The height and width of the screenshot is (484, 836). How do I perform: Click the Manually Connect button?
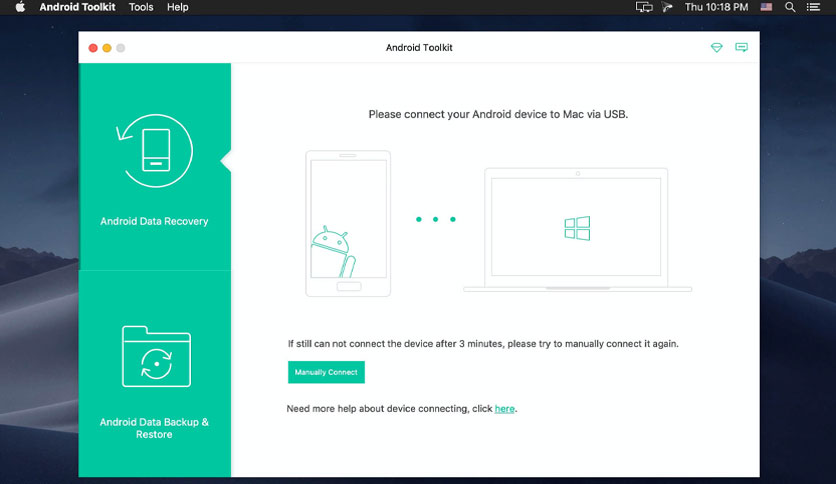point(326,372)
